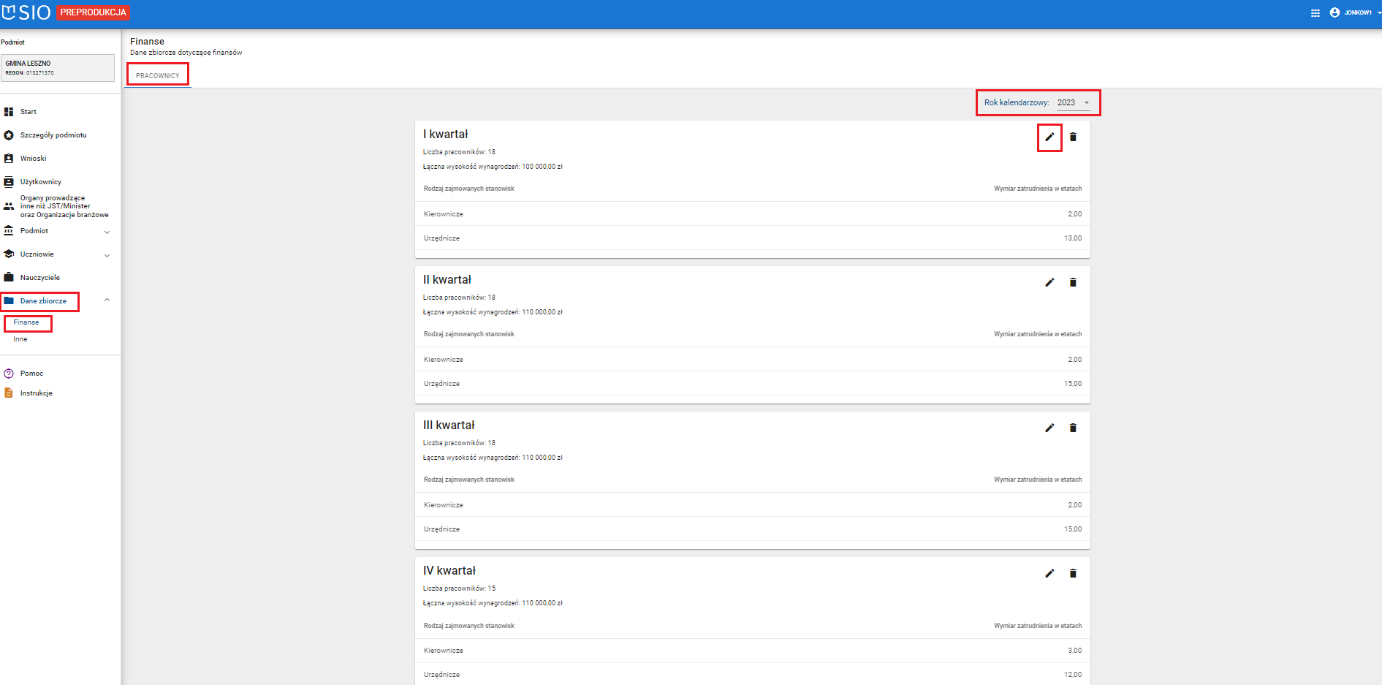Switch to the Pracownicy tab

[x=157, y=75]
